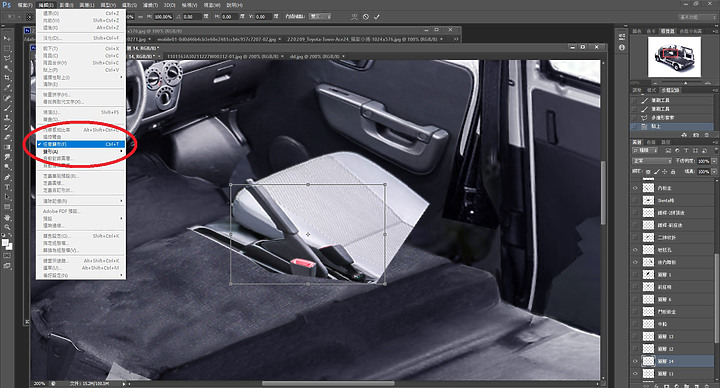The height and width of the screenshot is (388, 720).
Task: Hide layer 圖層 11 via eye icon
Action: pyautogui.click(x=636, y=374)
